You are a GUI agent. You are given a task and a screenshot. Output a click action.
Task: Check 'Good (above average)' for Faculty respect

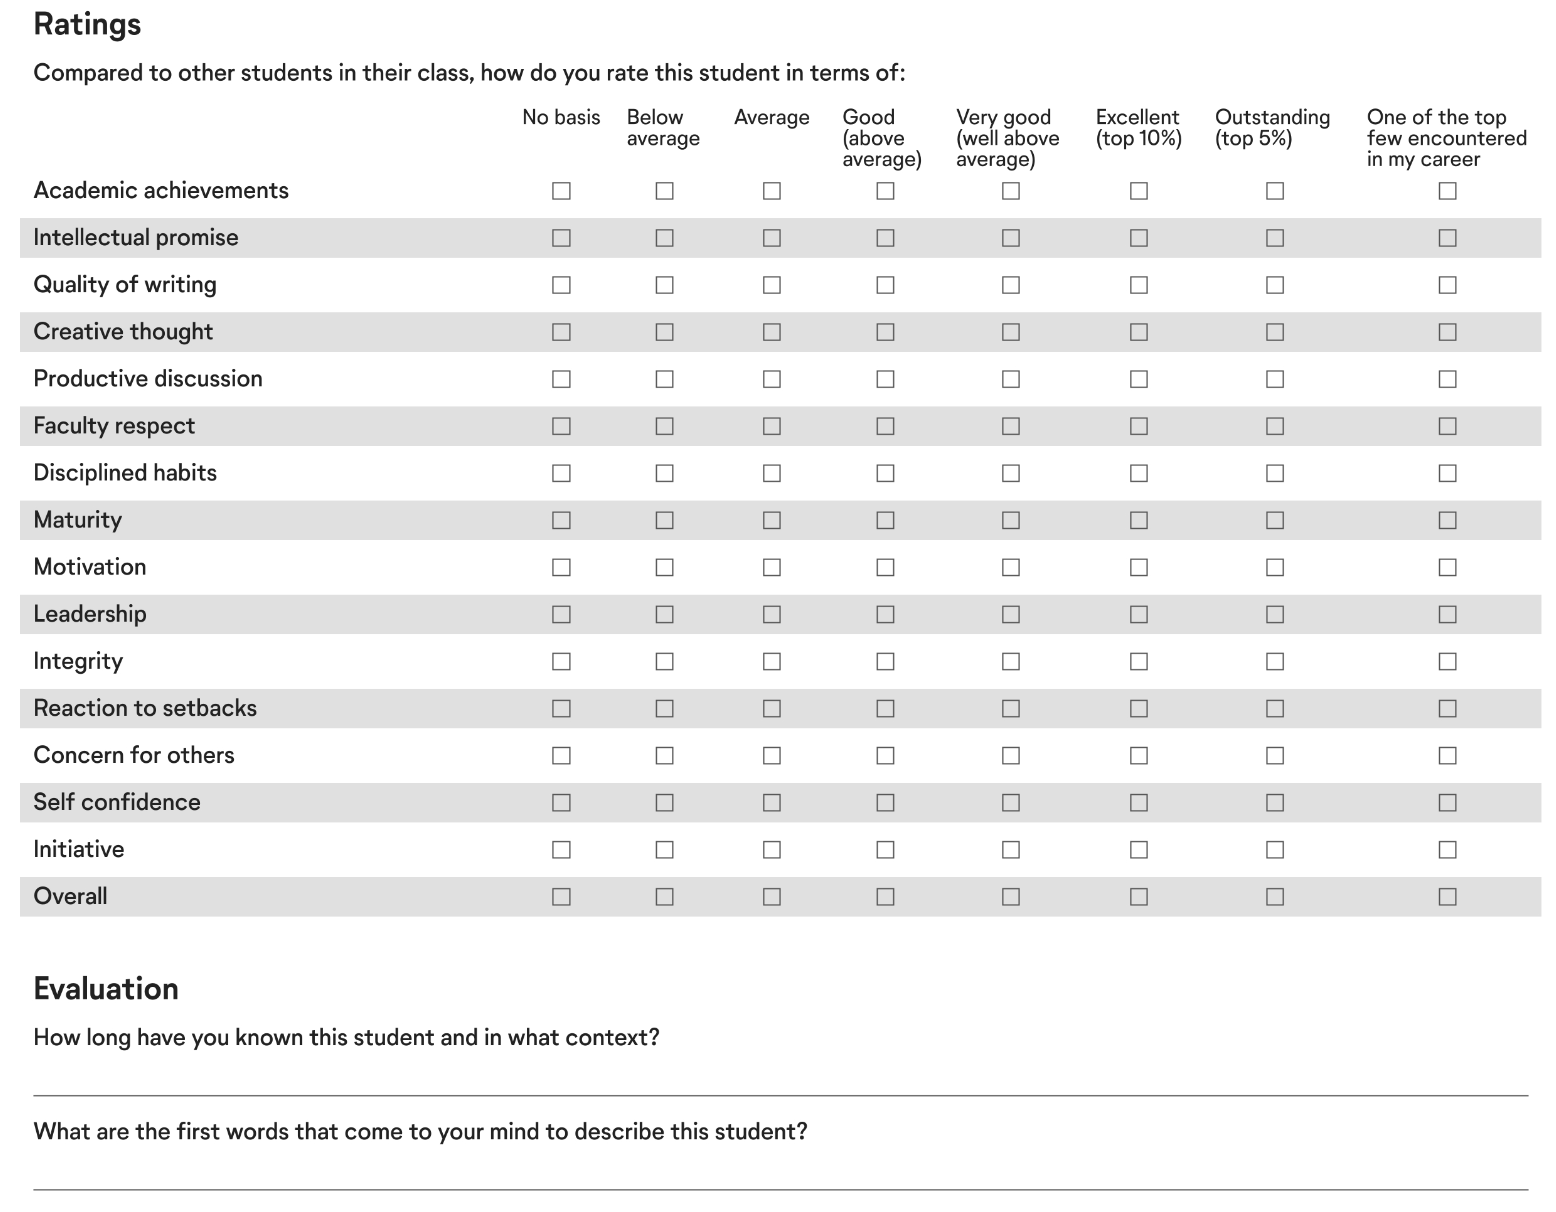coord(884,425)
